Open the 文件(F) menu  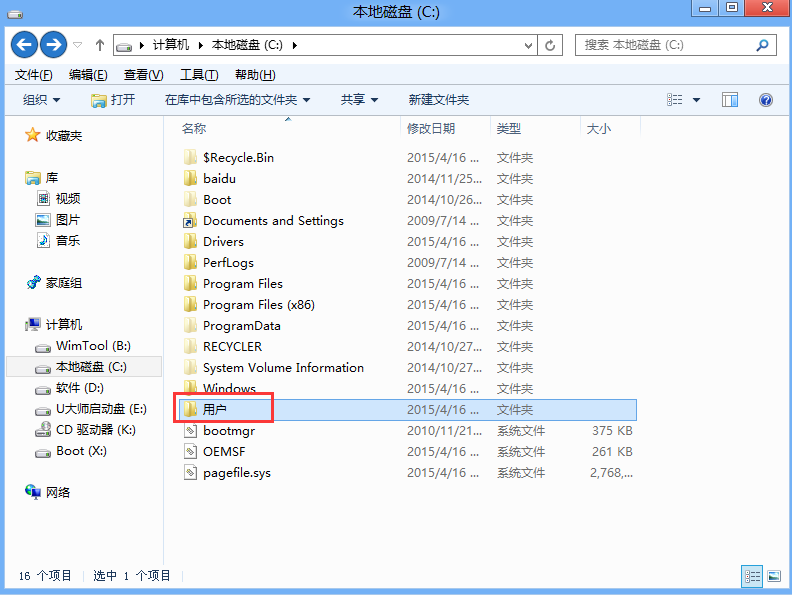coord(34,75)
